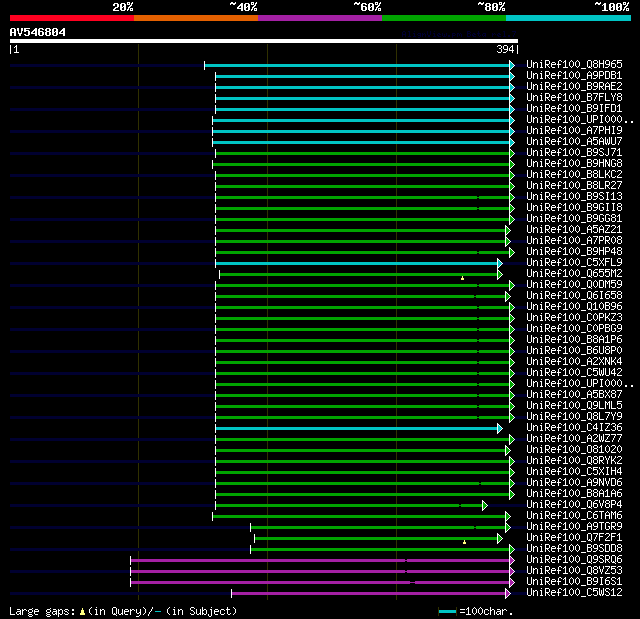Click the query end position 394
640x619 pixels.
pos(505,49)
